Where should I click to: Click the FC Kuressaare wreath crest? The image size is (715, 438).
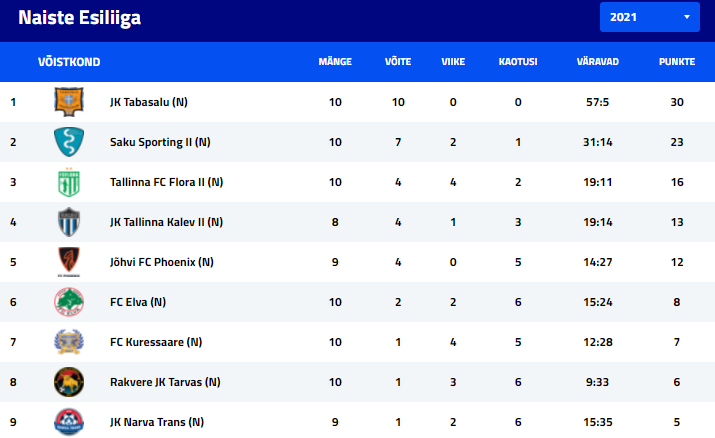pyautogui.click(x=69, y=342)
